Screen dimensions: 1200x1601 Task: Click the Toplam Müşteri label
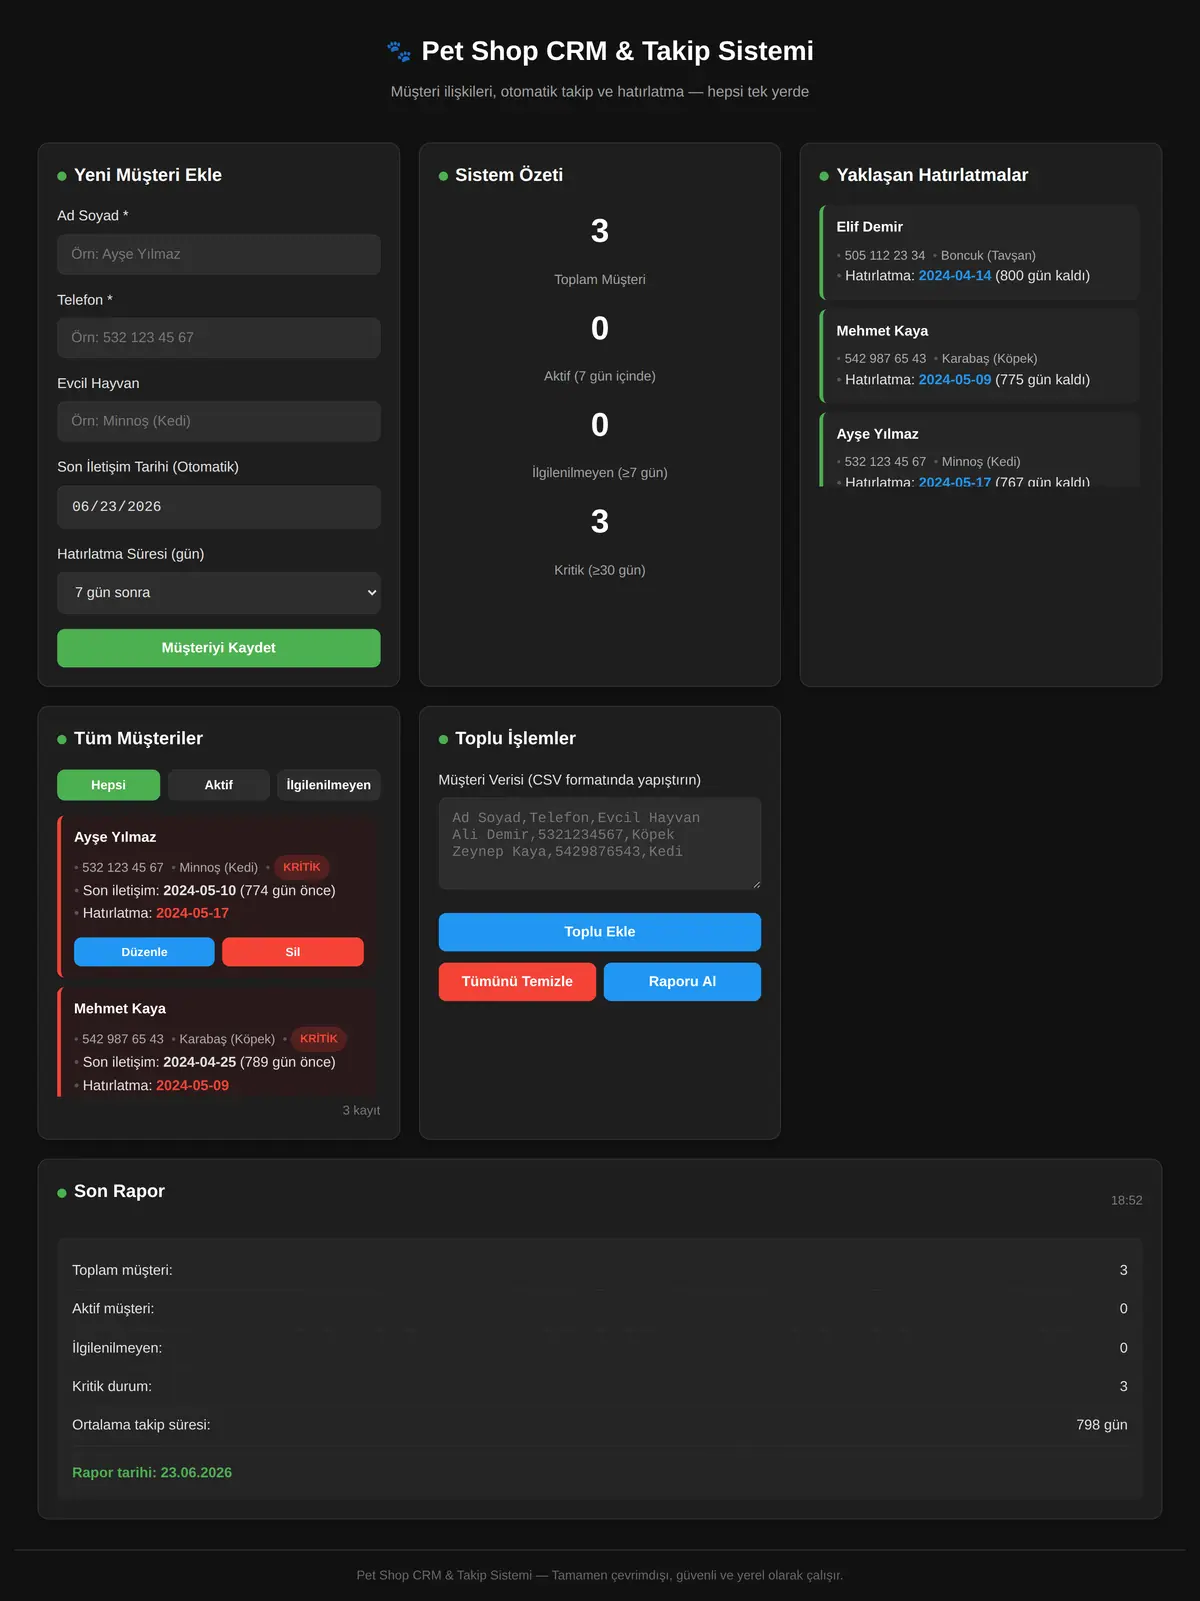pos(600,280)
